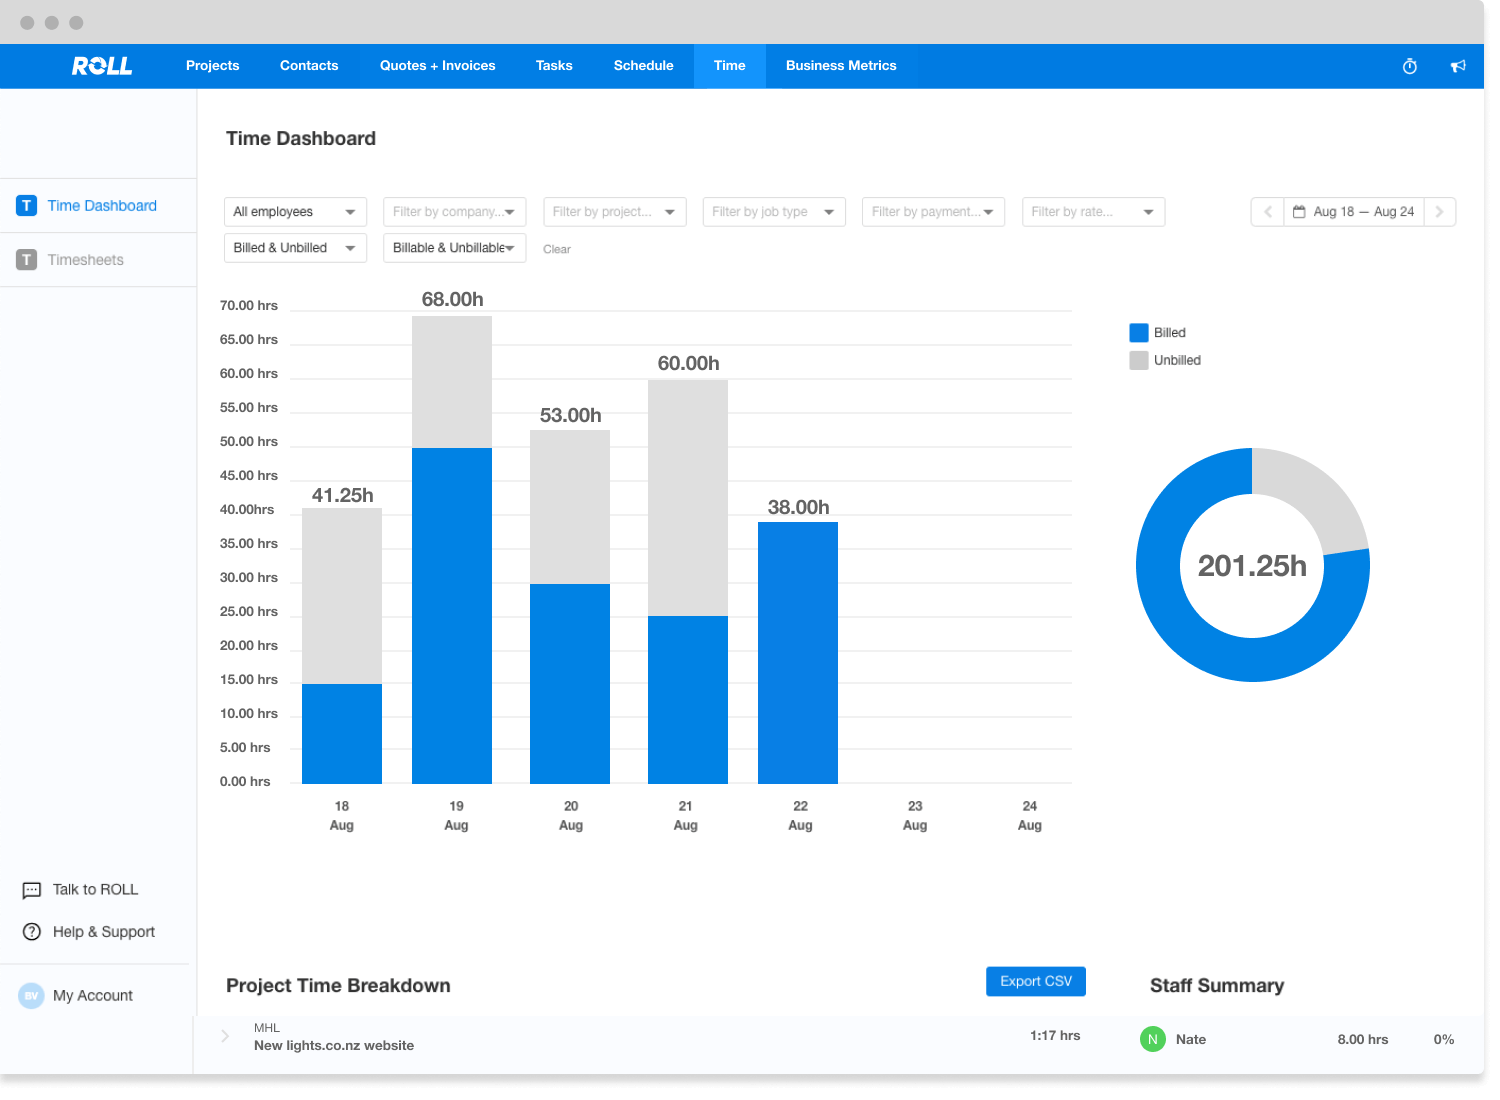
Task: Click Nate's green avatar in Staff Summary
Action: coord(1152,1039)
